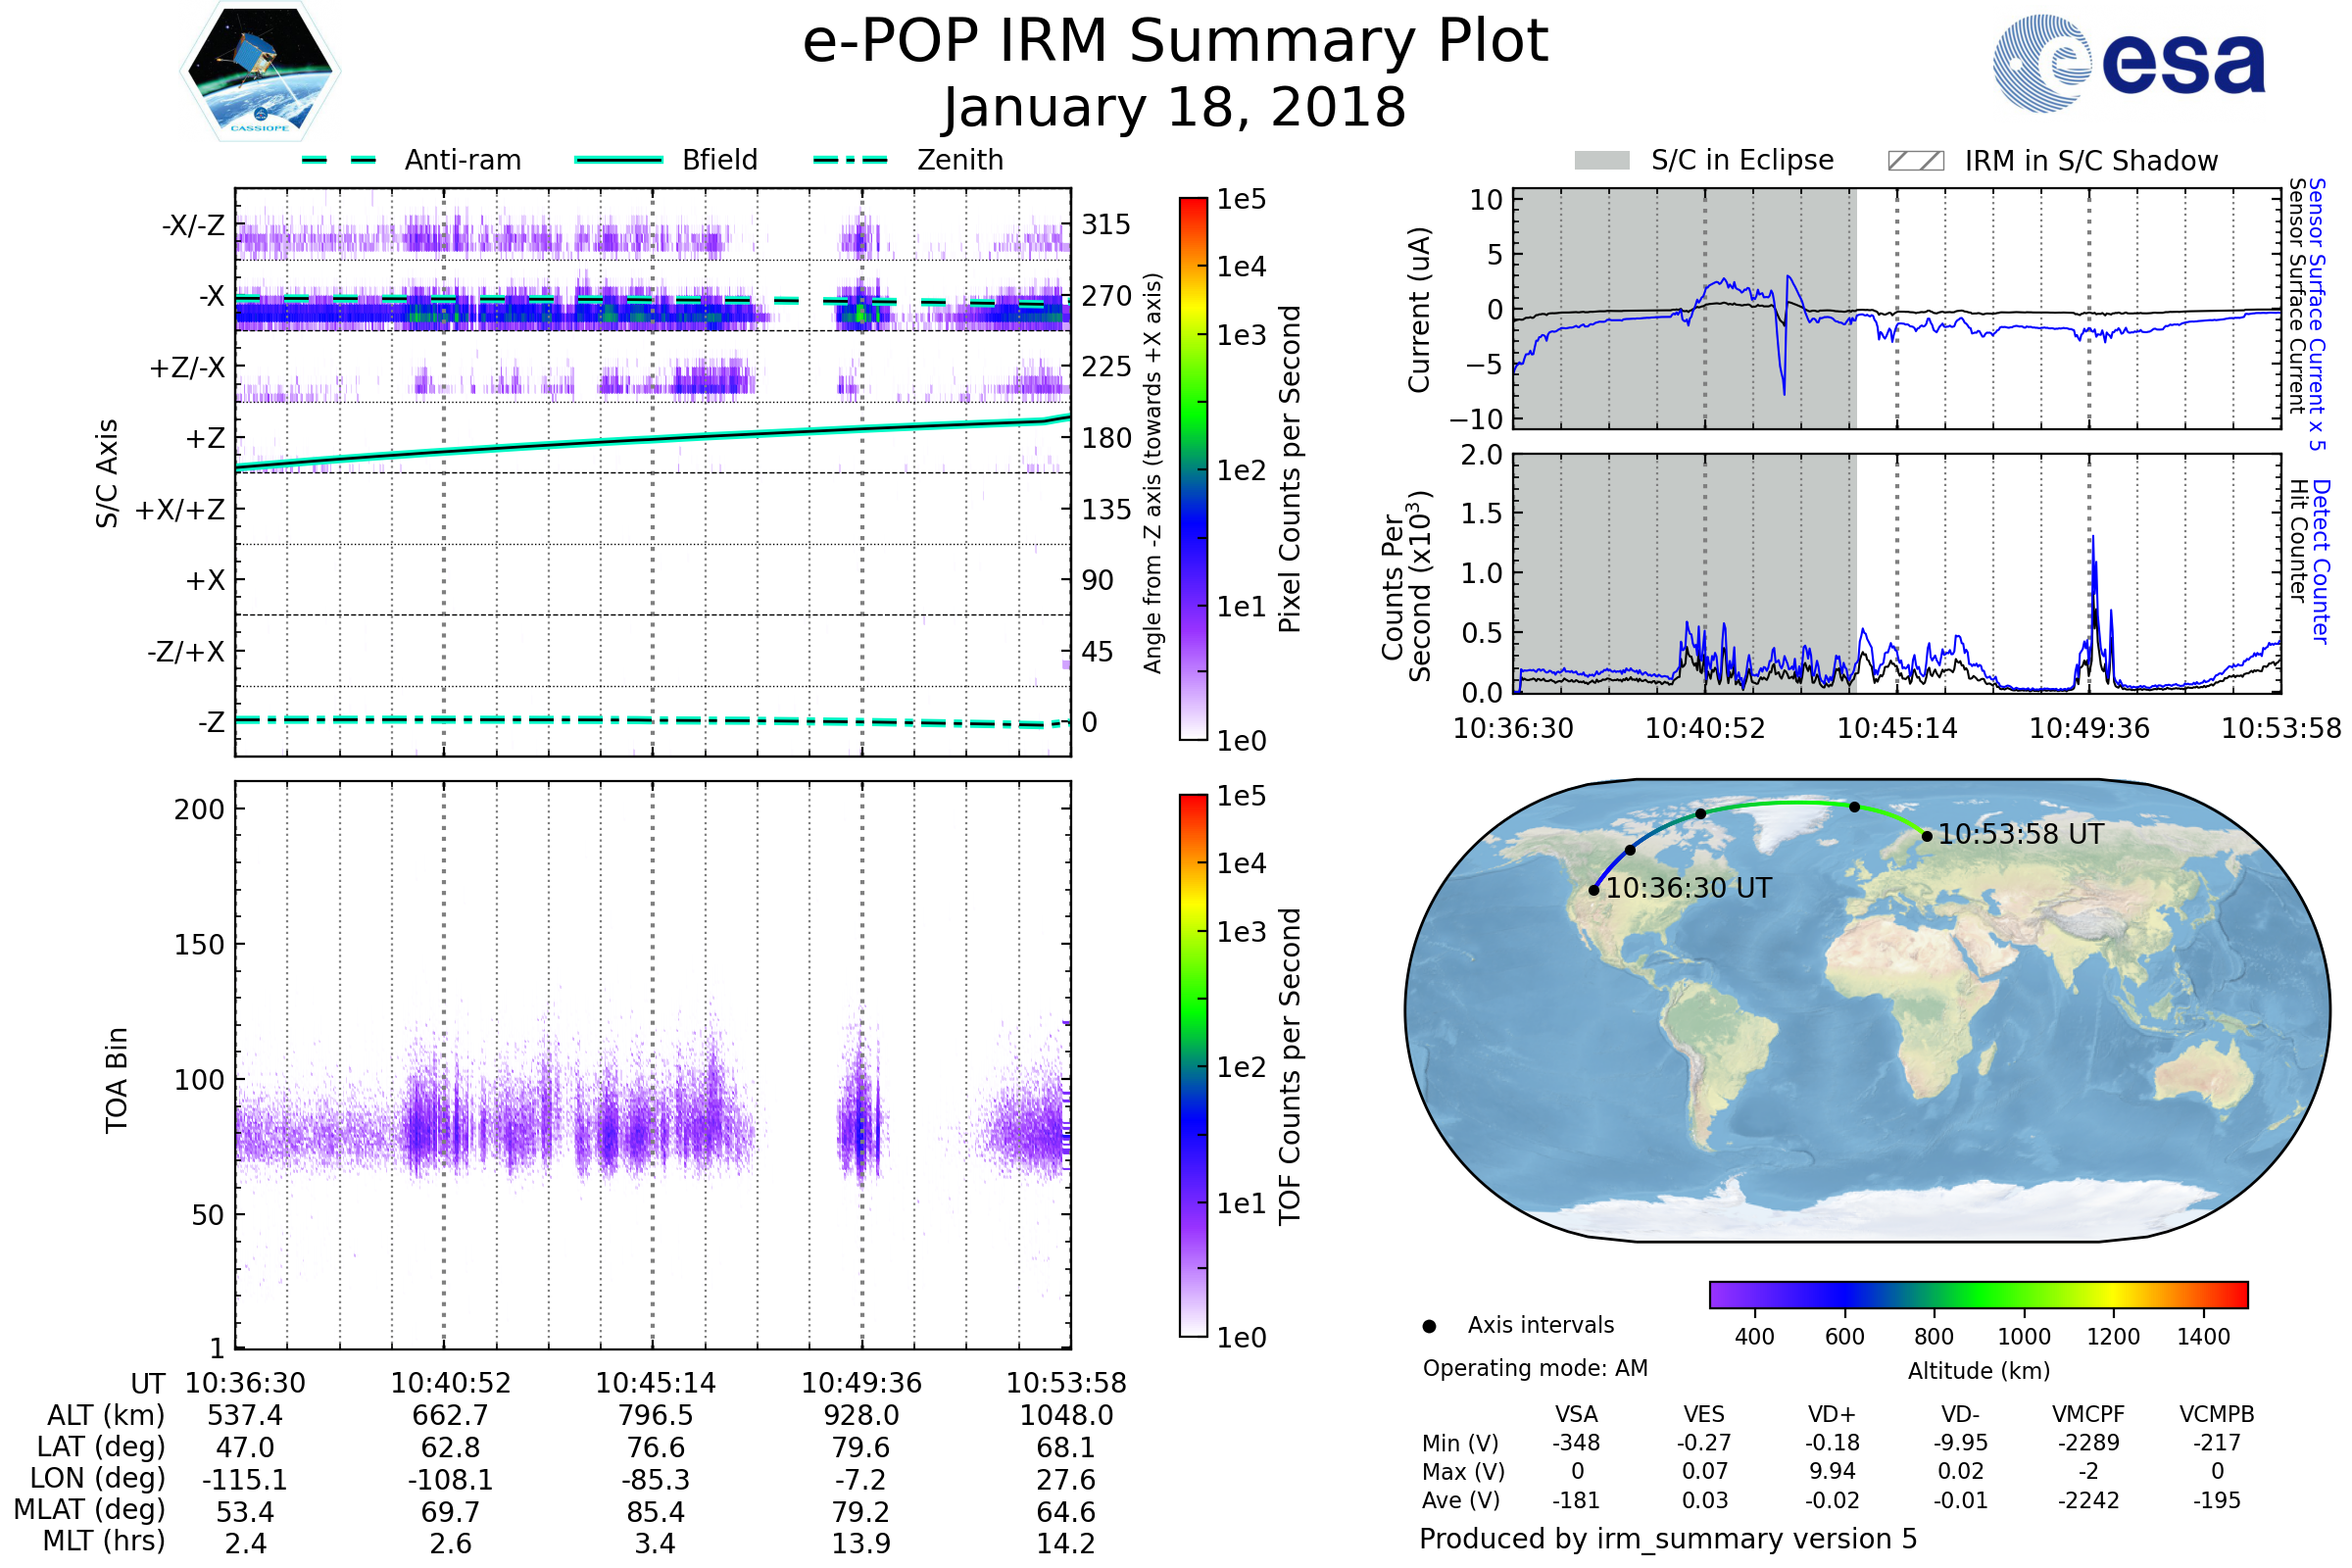The width and height of the screenshot is (2352, 1568).
Task: Click the CASSIOPE mission logo
Action: 260,72
